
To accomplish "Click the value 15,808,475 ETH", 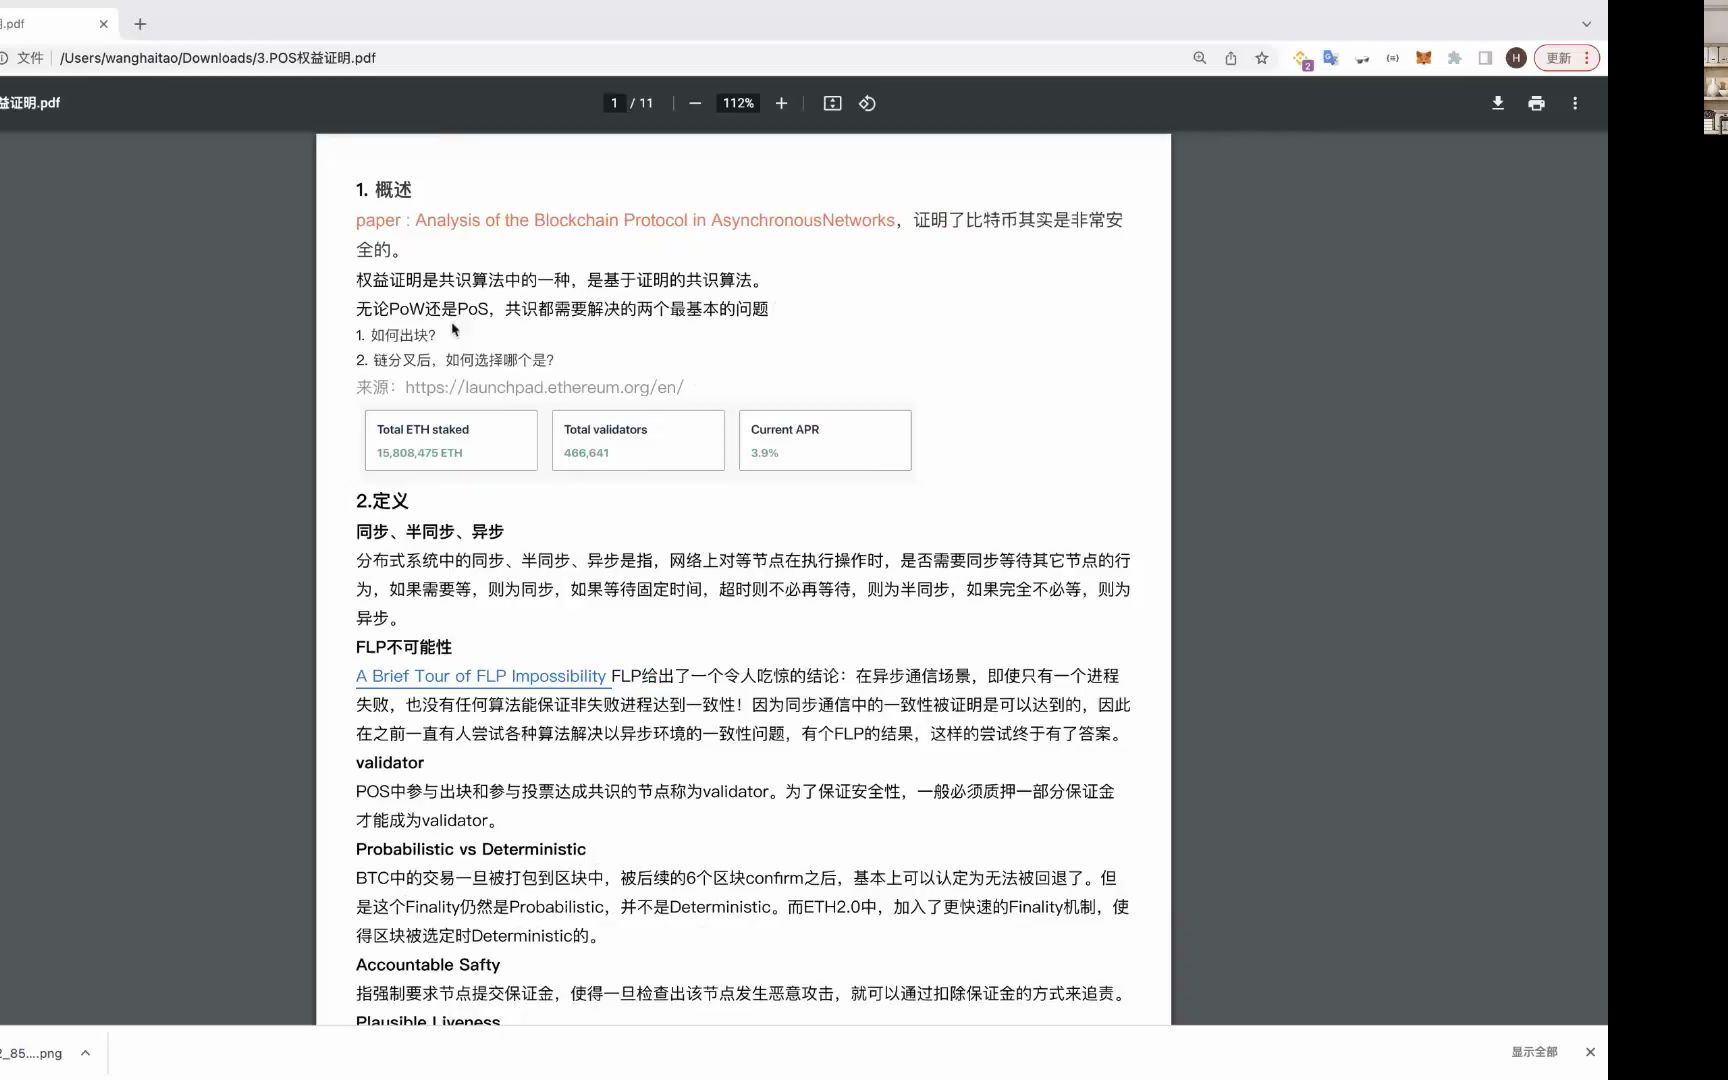I will pos(419,453).
